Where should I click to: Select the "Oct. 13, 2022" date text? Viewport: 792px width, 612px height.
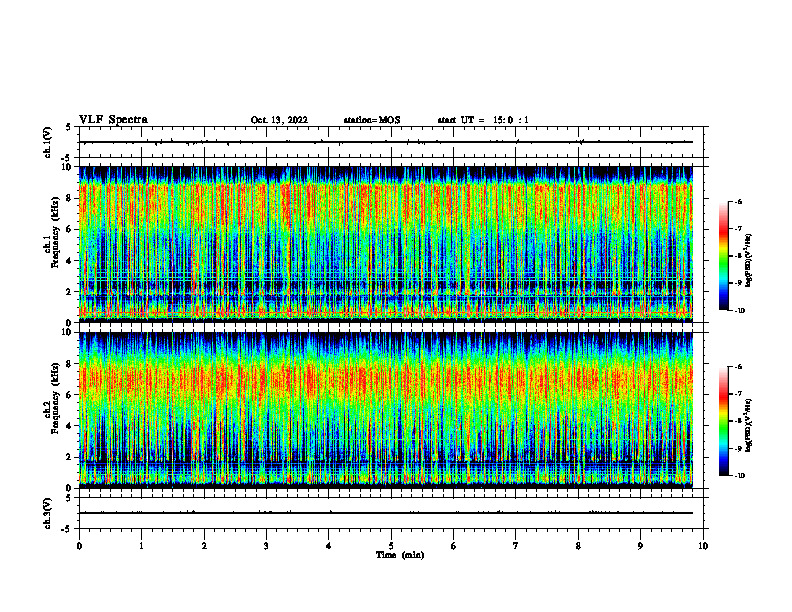point(279,120)
